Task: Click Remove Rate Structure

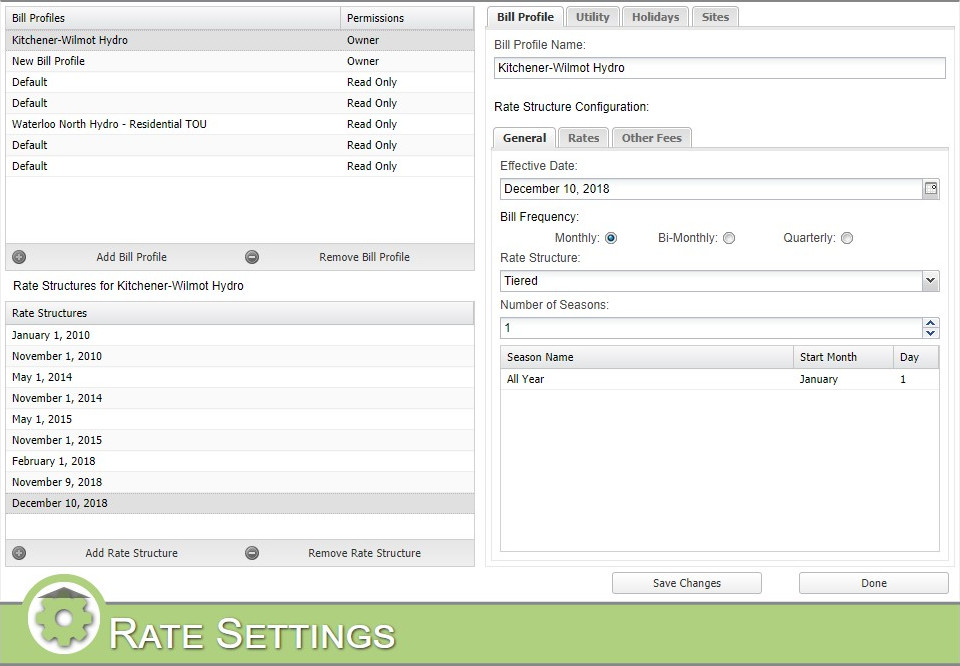Action: (x=364, y=553)
